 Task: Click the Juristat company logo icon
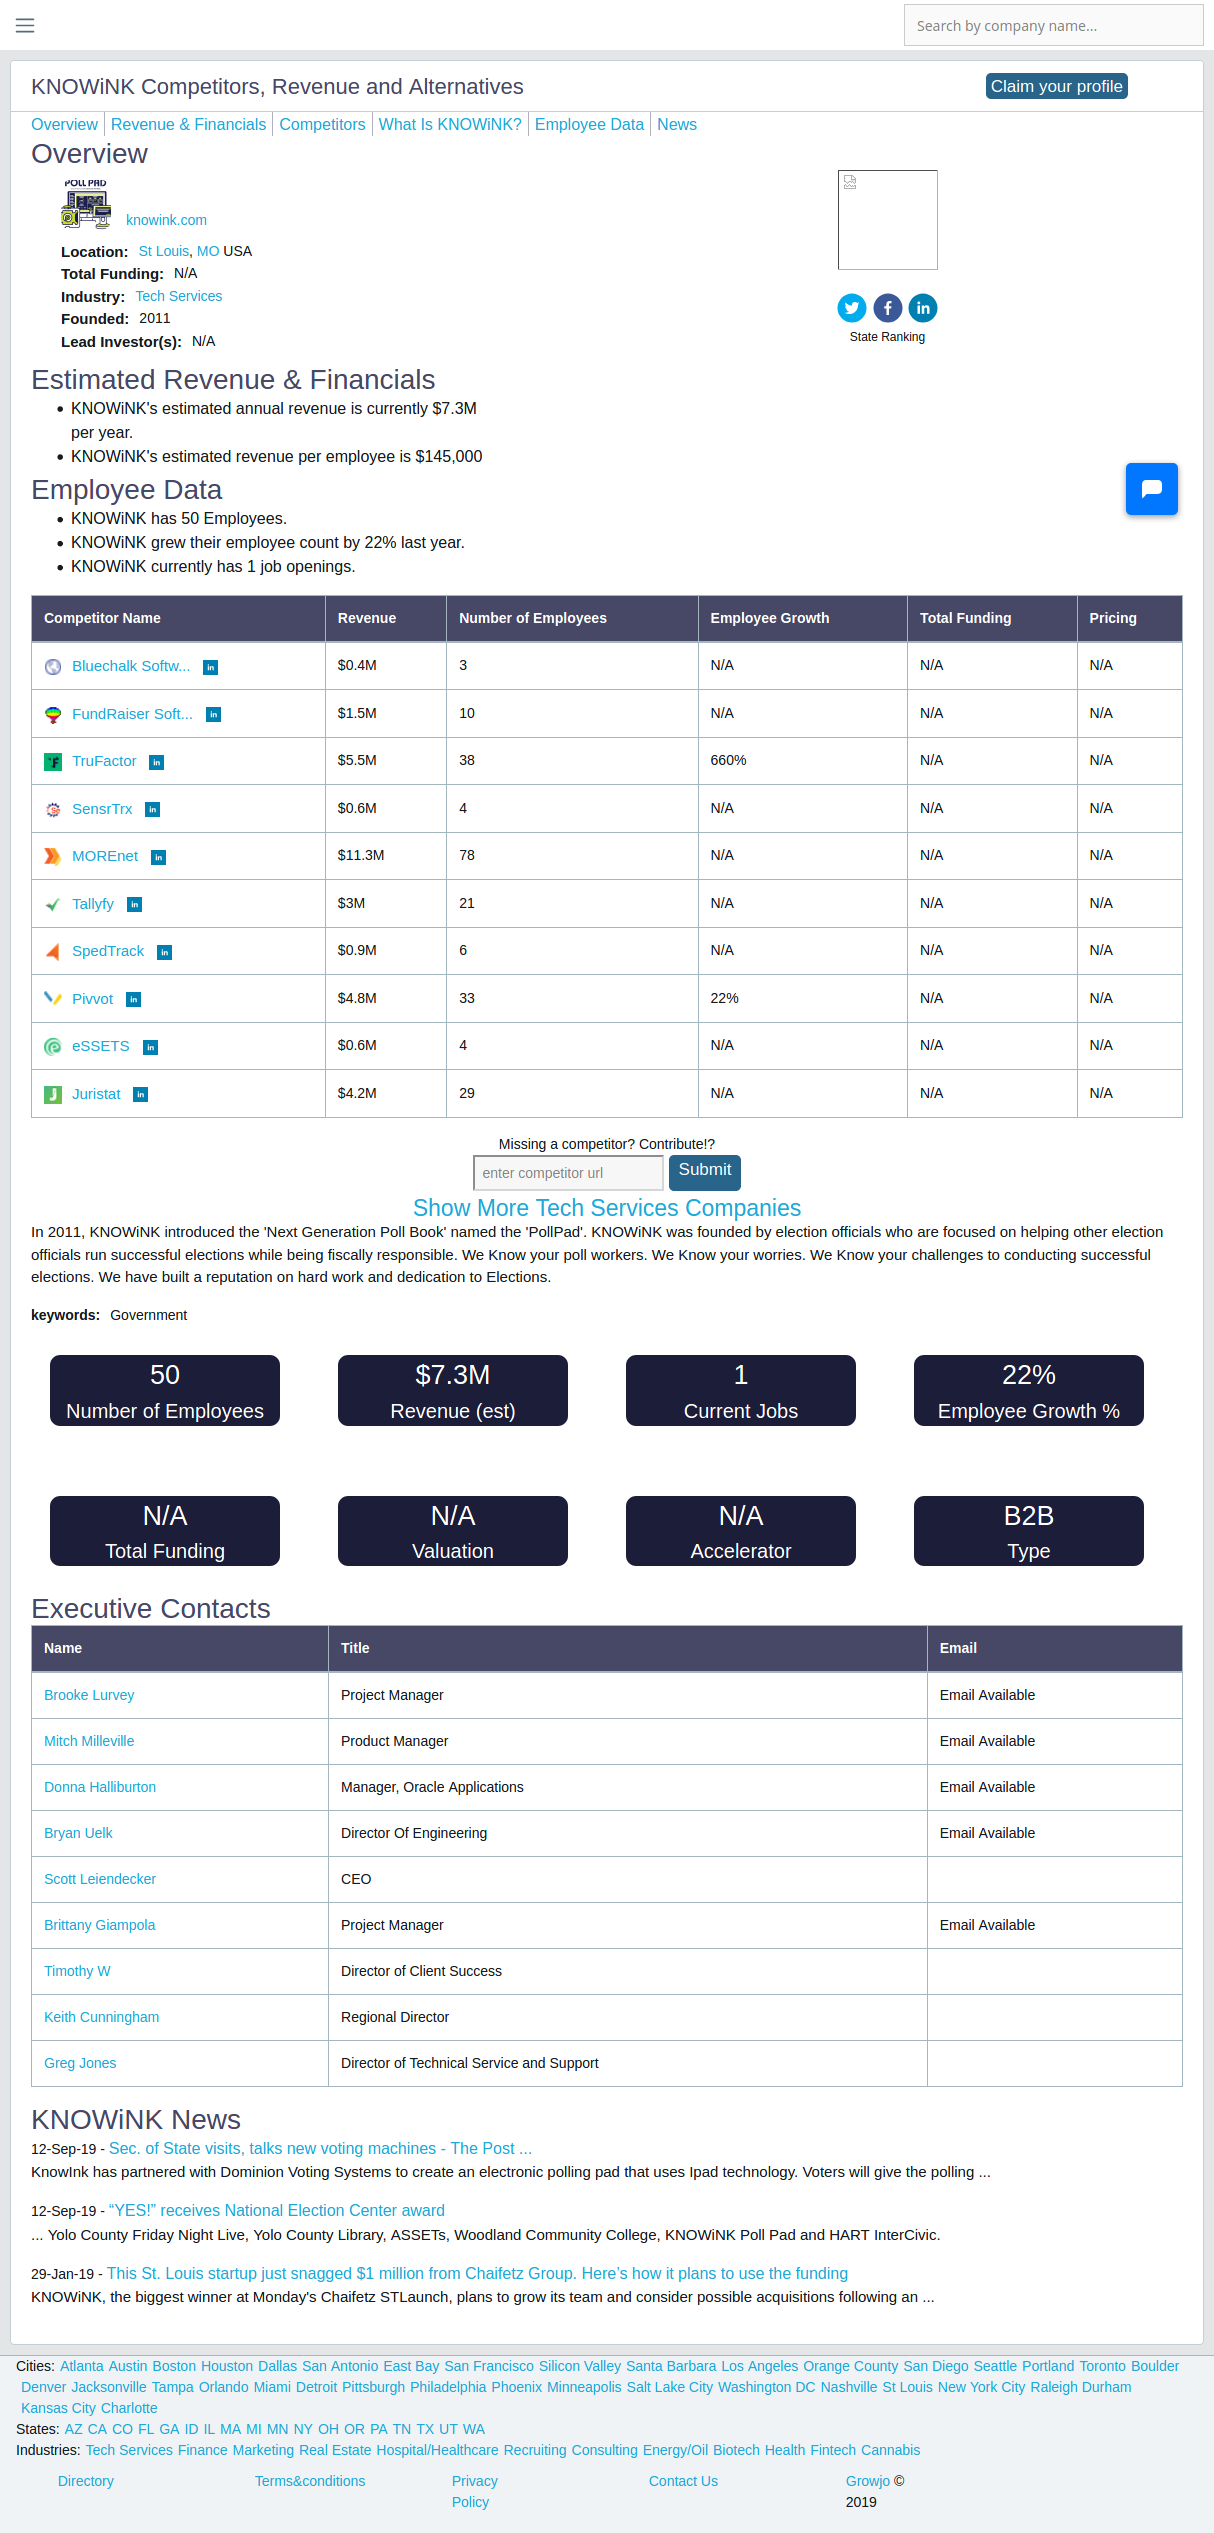[x=53, y=1094]
